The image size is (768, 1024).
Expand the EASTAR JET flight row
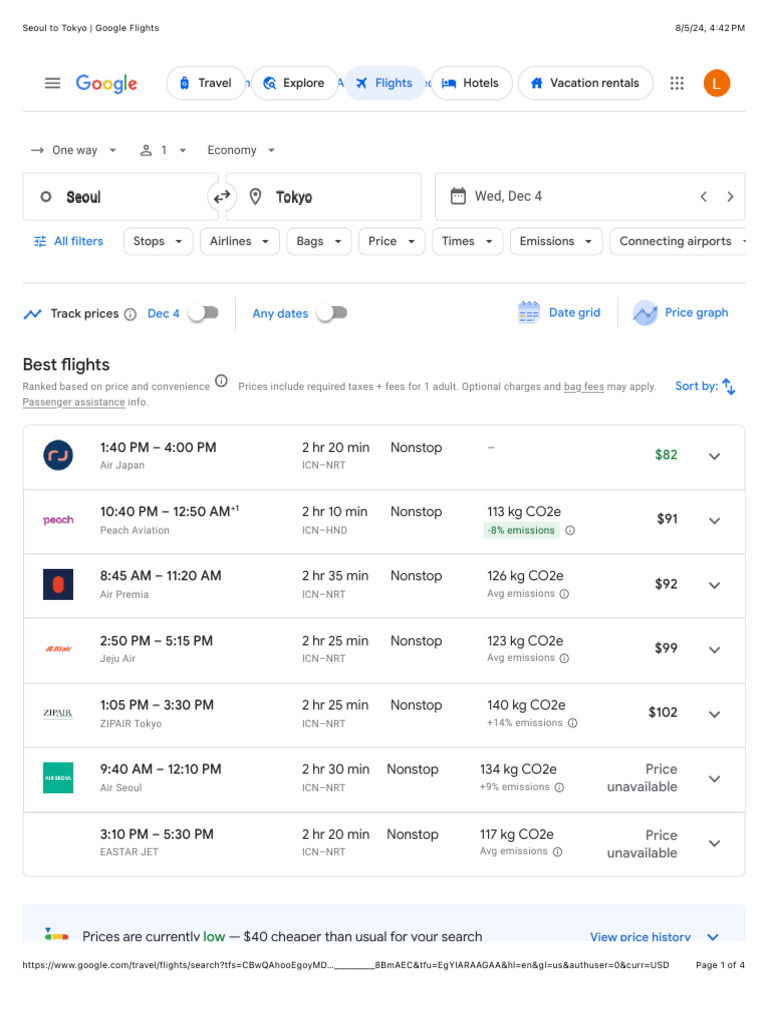(x=714, y=843)
